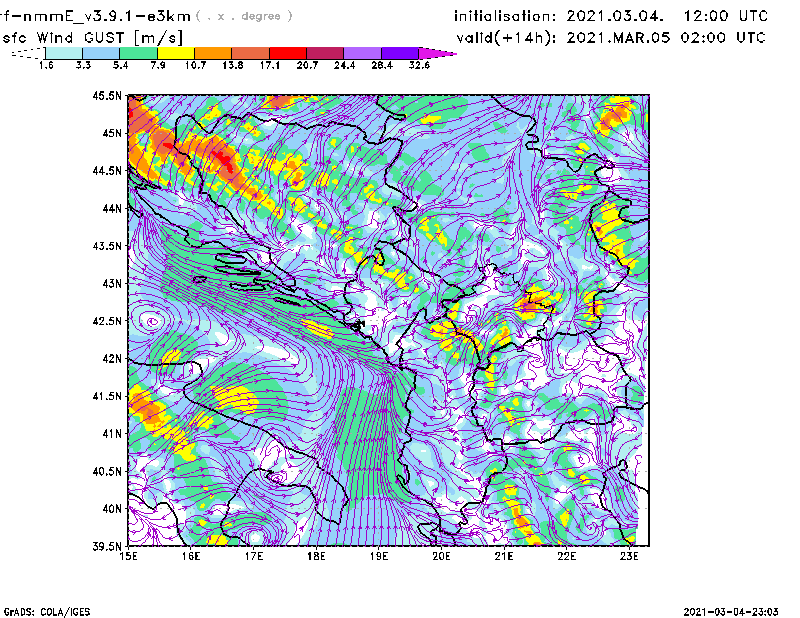Click the "43.5N" latitude label
Screen dimensions: 800x618
pos(107,246)
